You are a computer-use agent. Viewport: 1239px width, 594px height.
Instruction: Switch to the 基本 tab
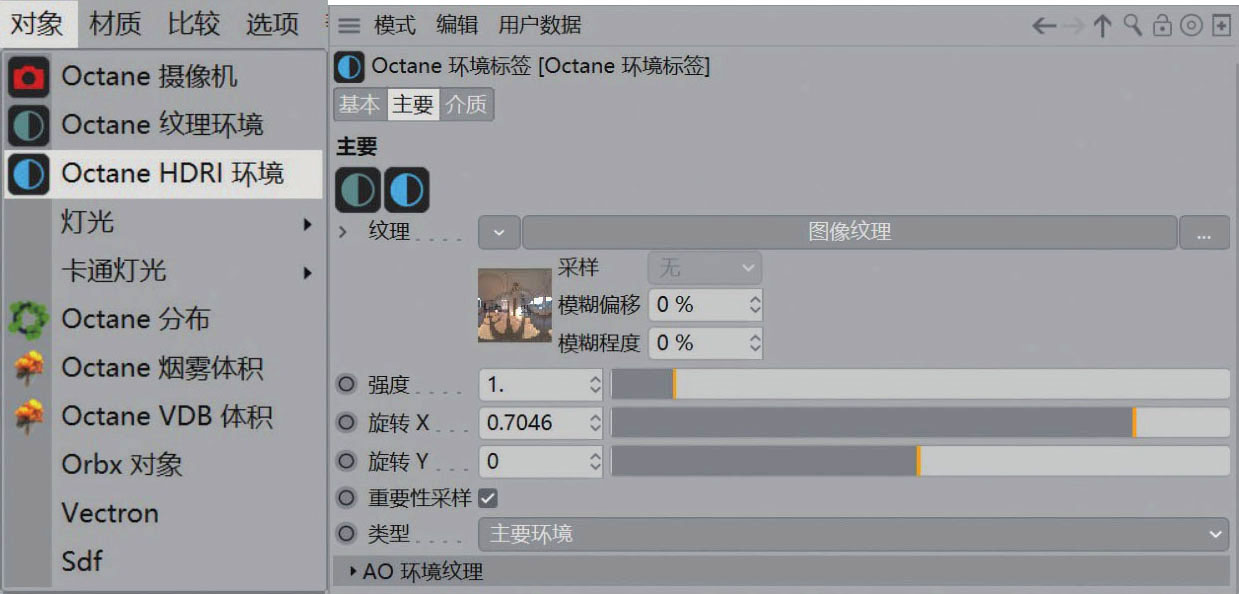tap(360, 105)
